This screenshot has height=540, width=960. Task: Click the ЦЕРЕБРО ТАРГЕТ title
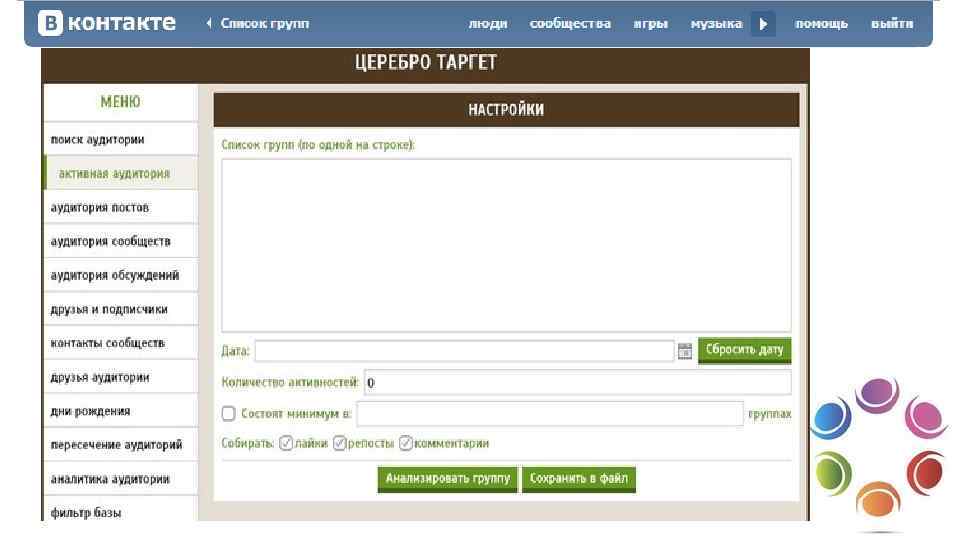(x=426, y=62)
